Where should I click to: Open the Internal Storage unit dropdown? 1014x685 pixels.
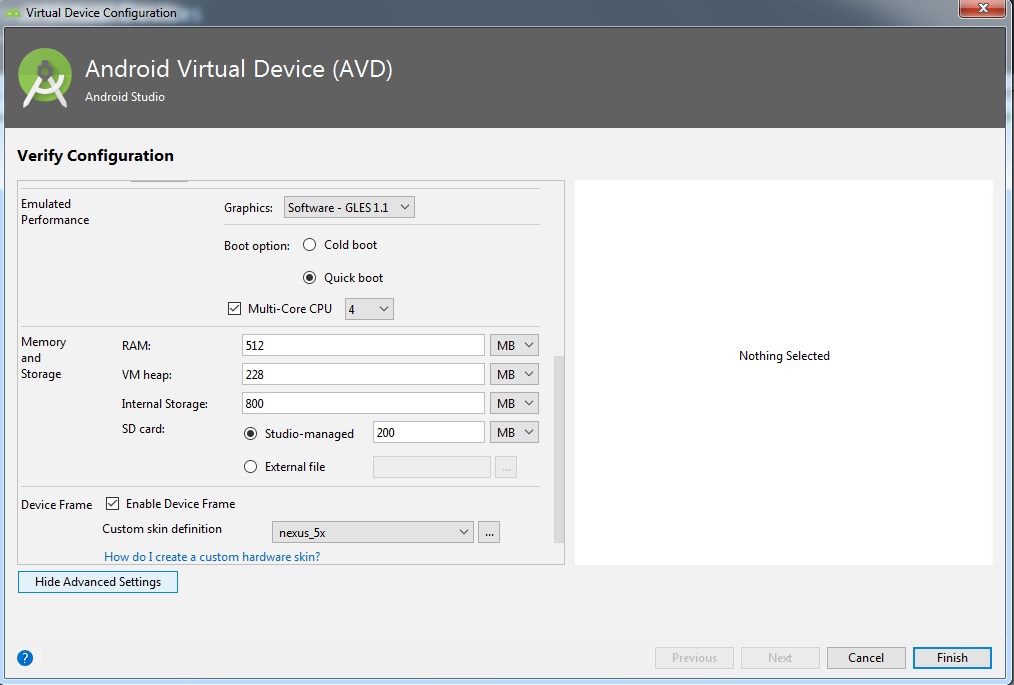coord(514,404)
